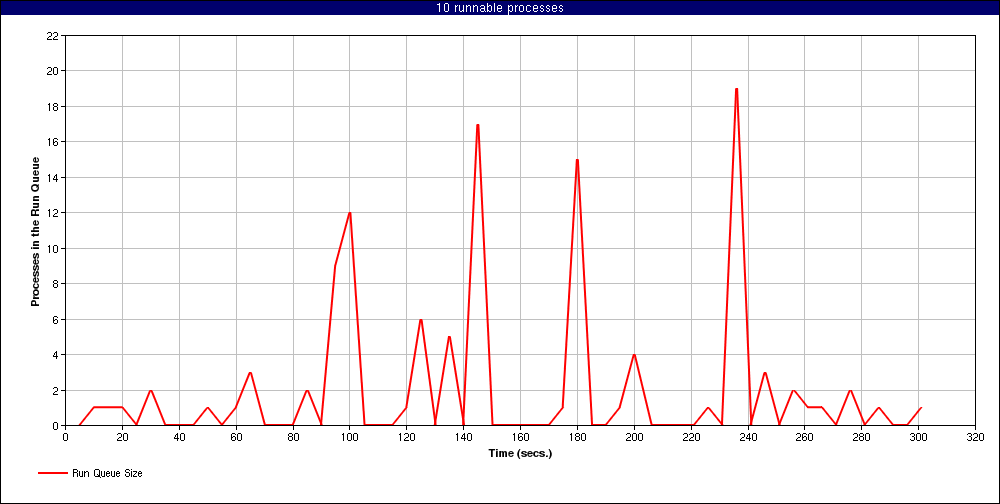Viewport: 1000px width, 504px height.
Task: Select the peak at 4 at 200 seconds
Action: pos(634,355)
